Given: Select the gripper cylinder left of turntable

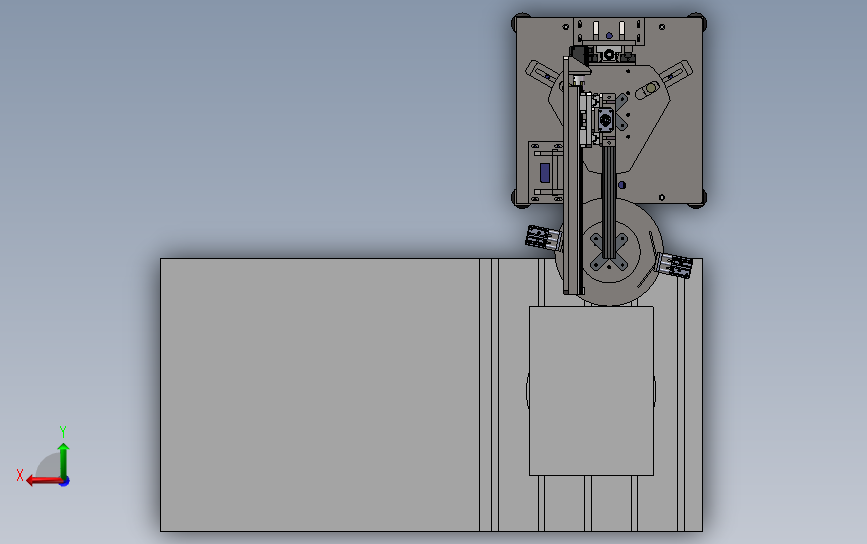Looking at the screenshot, I should tap(542, 238).
